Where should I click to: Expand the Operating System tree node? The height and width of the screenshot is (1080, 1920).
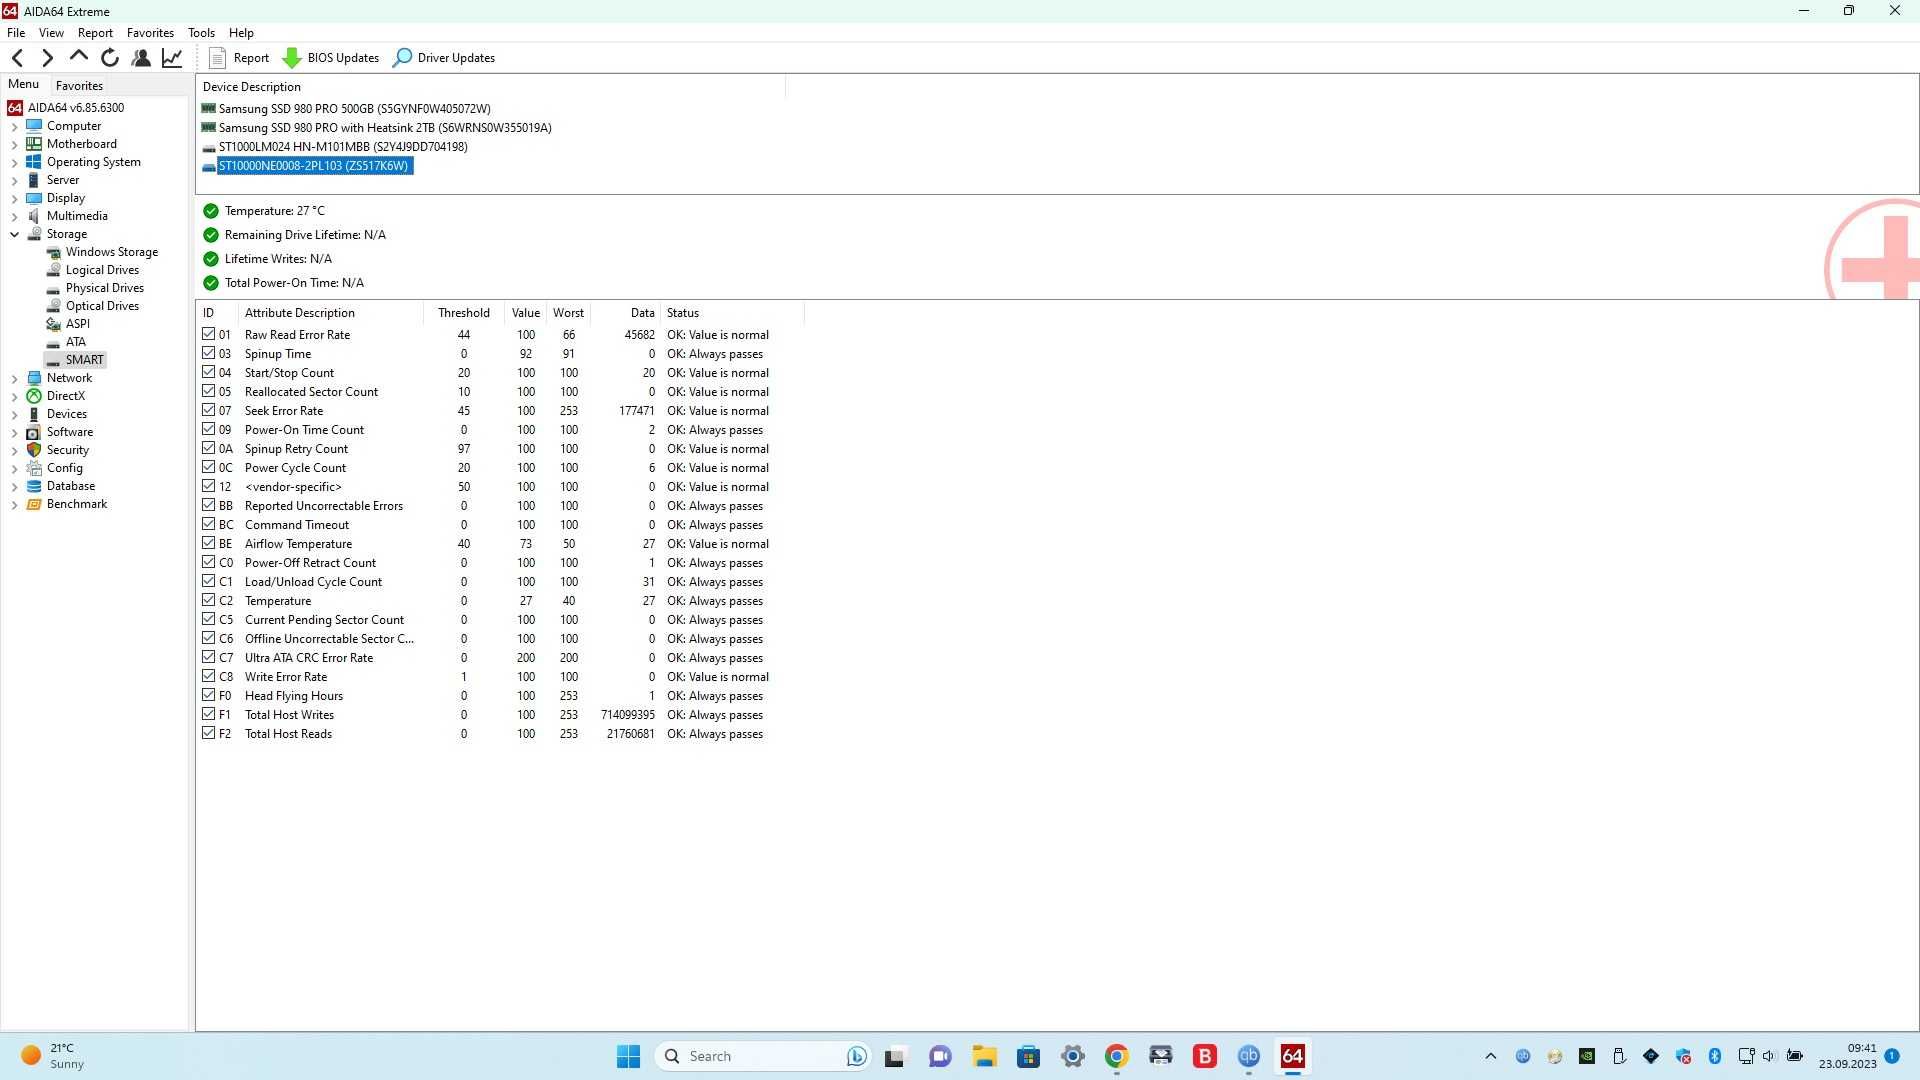pyautogui.click(x=14, y=162)
